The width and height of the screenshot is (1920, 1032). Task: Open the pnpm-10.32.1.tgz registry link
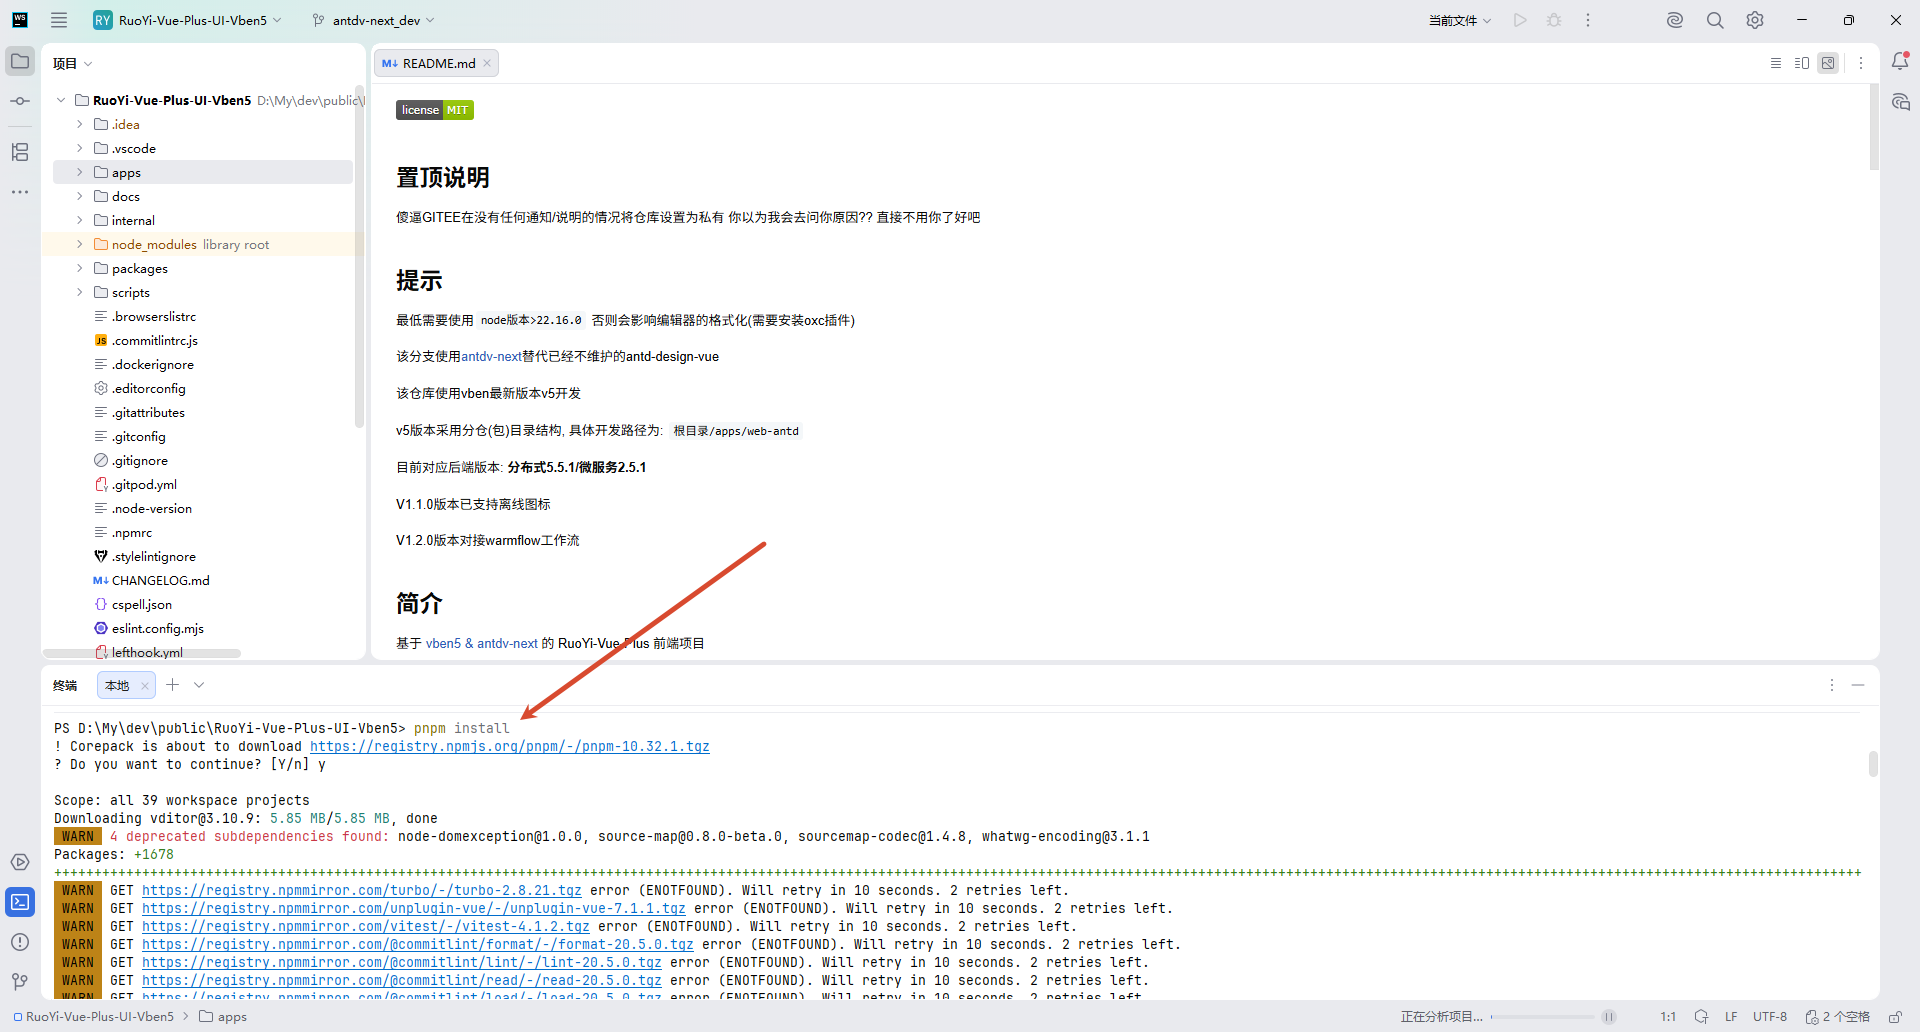[x=509, y=747]
